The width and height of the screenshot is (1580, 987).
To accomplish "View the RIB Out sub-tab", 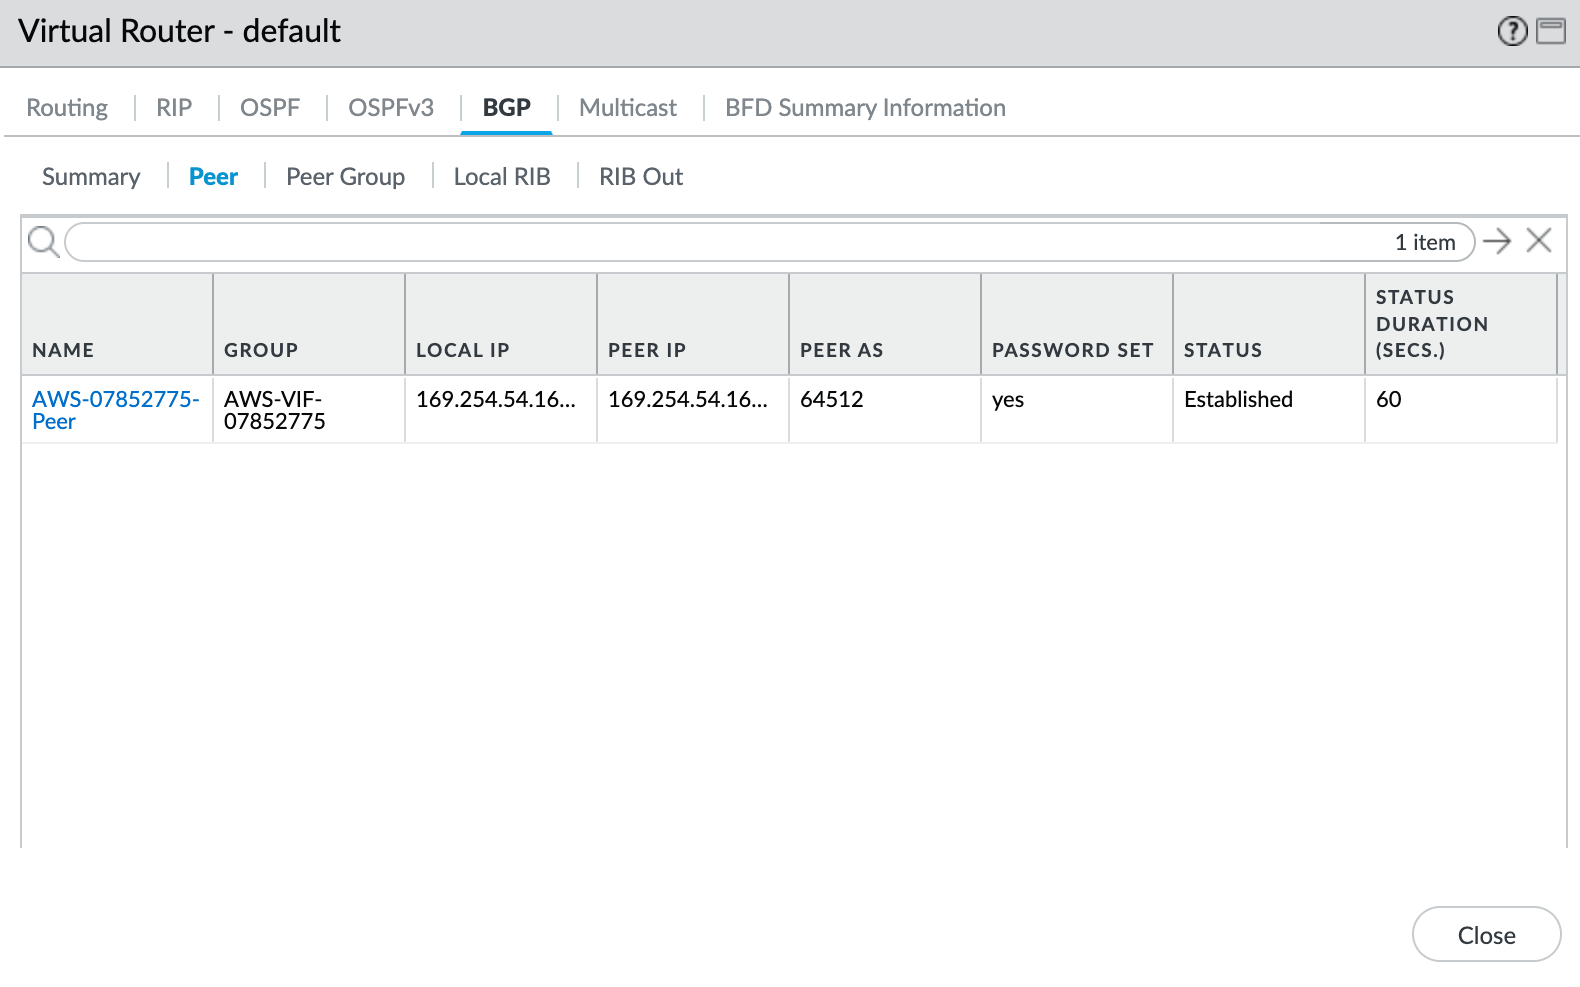I will coord(641,177).
